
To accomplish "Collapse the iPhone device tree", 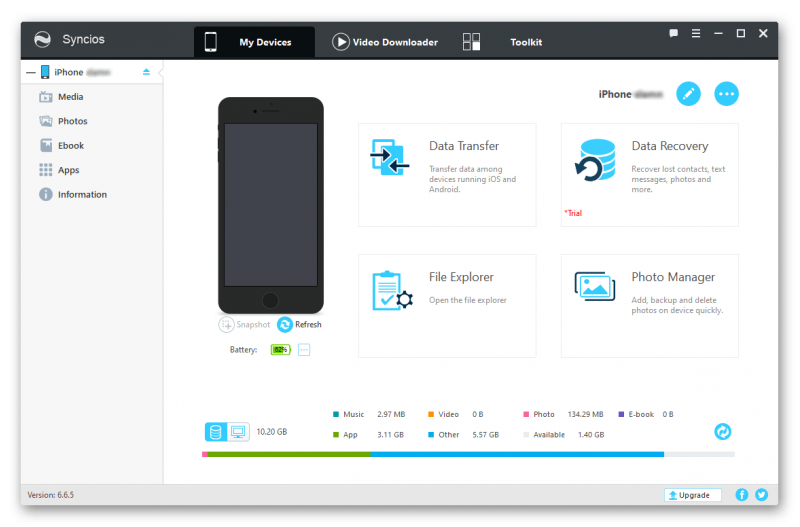I will pyautogui.click(x=31, y=72).
